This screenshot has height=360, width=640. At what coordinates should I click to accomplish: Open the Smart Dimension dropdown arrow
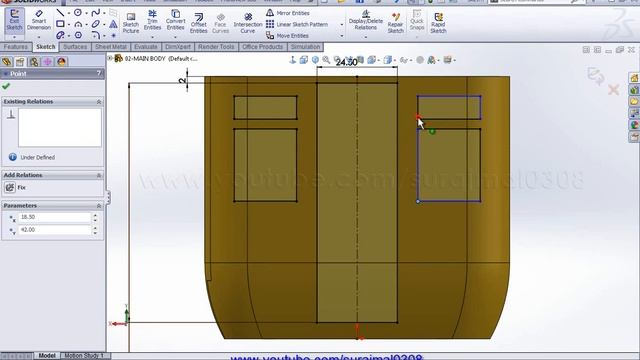tap(39, 36)
